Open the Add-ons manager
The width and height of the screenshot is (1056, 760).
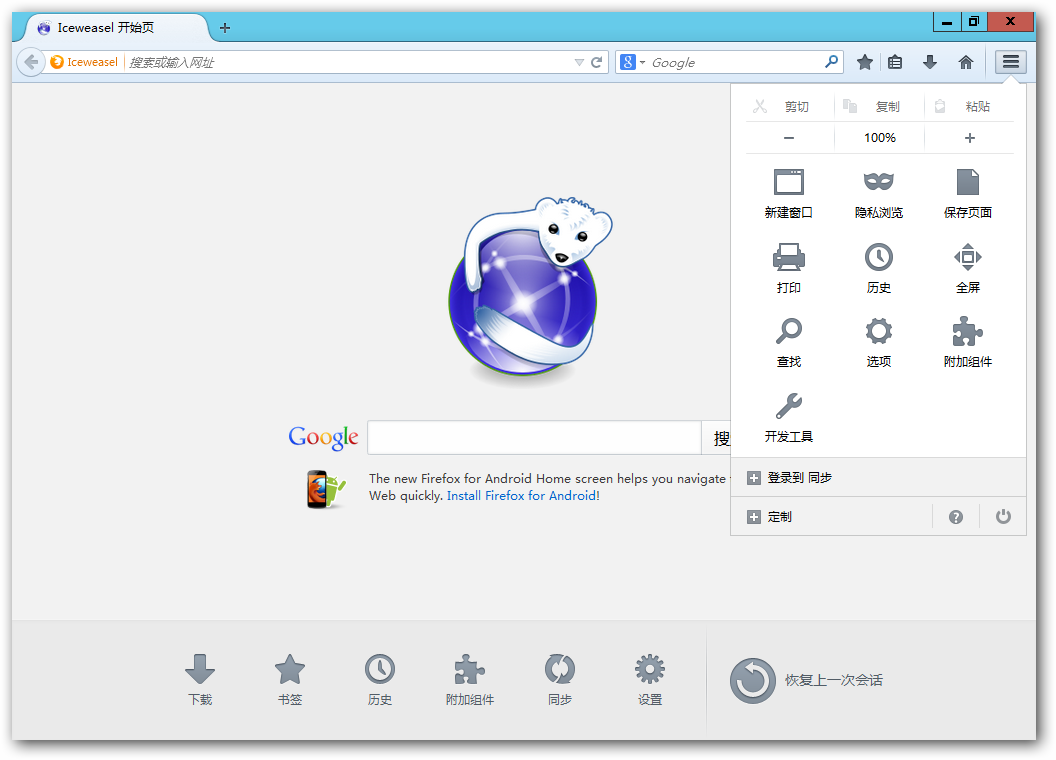[967, 341]
